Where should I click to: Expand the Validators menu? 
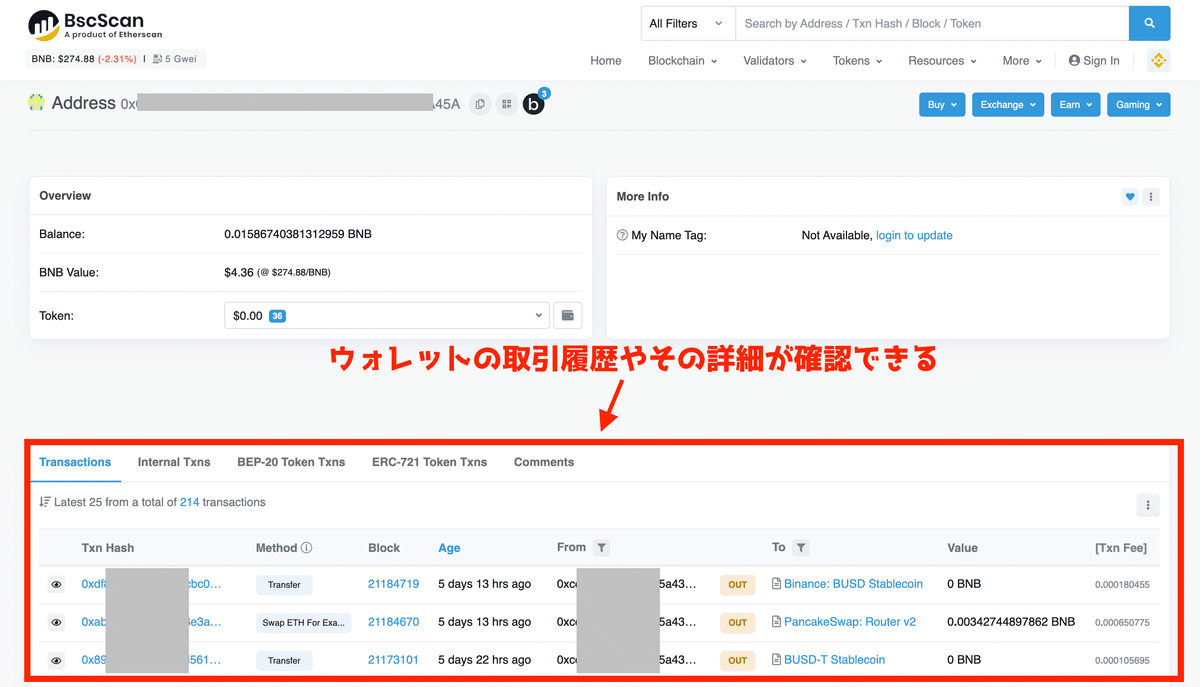point(775,61)
